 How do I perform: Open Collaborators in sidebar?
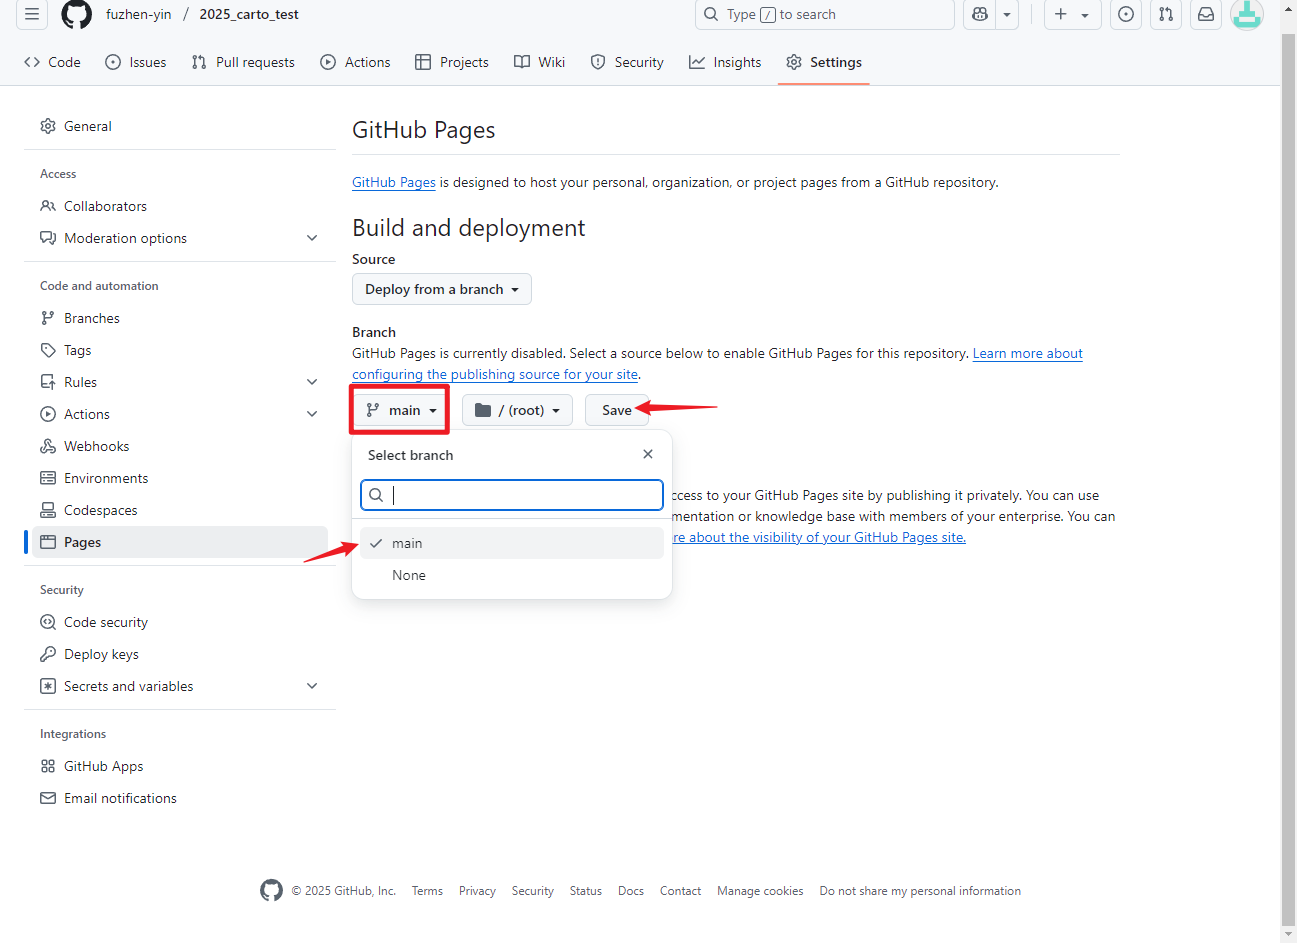point(180,206)
